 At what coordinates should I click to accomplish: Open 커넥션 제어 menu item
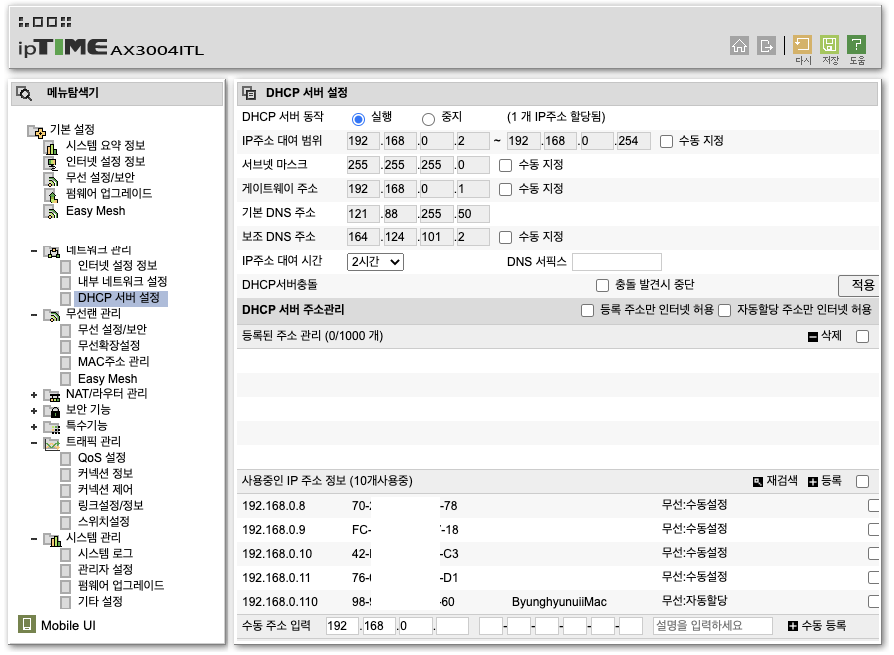(x=105, y=489)
